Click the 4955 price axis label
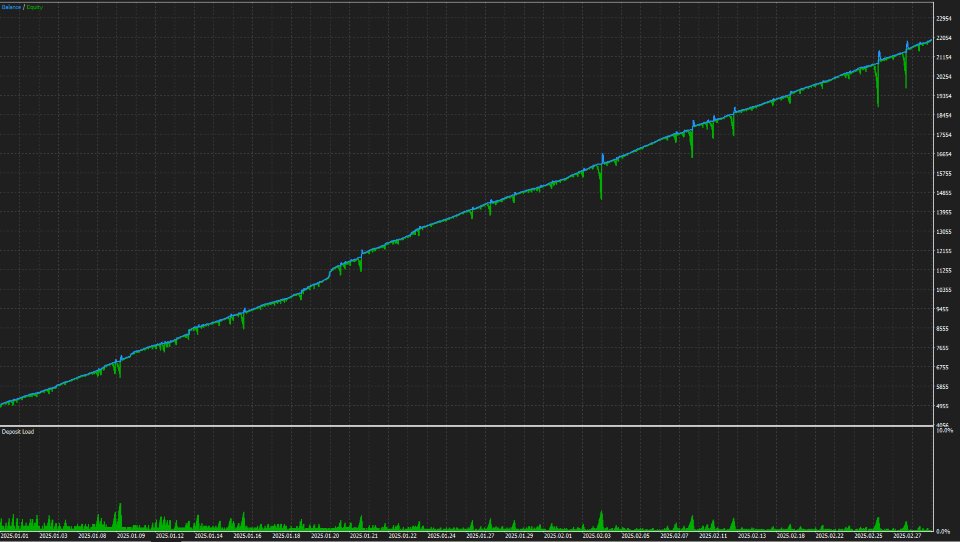This screenshot has width=960, height=542. pyautogui.click(x=944, y=406)
